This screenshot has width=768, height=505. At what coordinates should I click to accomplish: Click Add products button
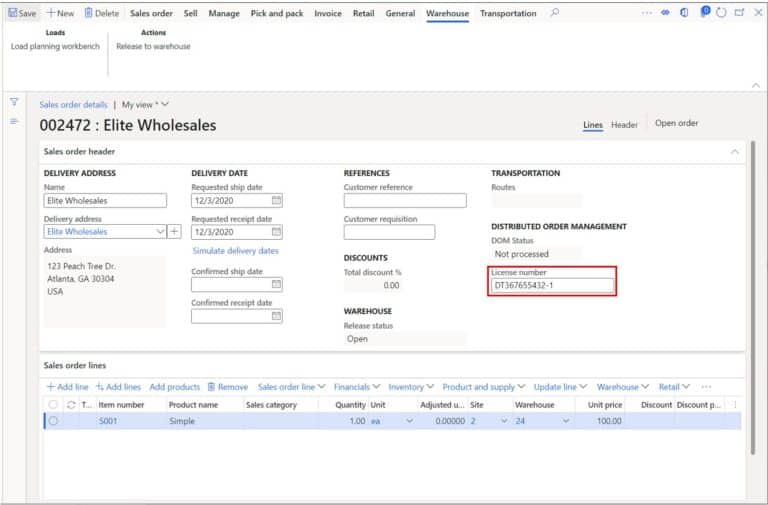[x=175, y=387]
